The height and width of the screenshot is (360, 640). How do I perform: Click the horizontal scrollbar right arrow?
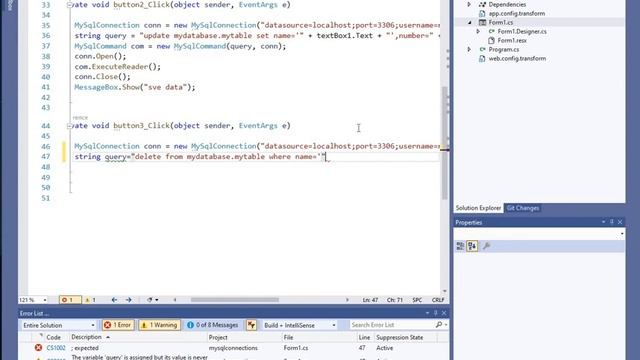(347, 300)
